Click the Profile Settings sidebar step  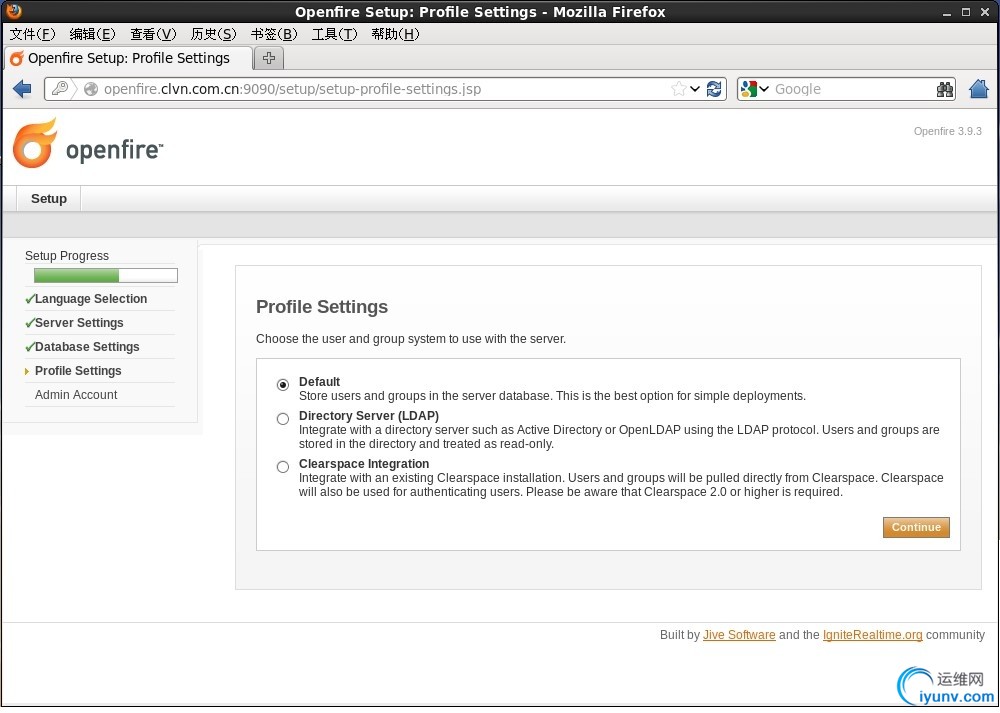pyautogui.click(x=78, y=371)
